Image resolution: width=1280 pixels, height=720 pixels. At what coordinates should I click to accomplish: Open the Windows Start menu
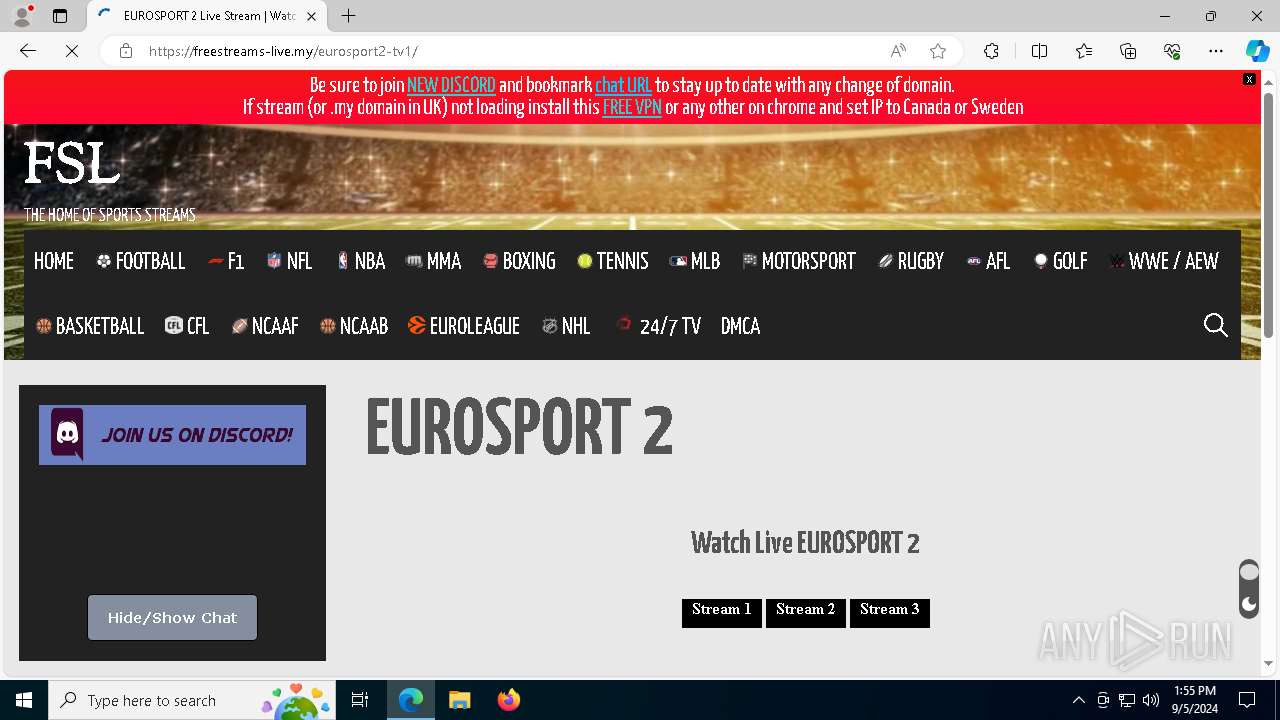[24, 700]
